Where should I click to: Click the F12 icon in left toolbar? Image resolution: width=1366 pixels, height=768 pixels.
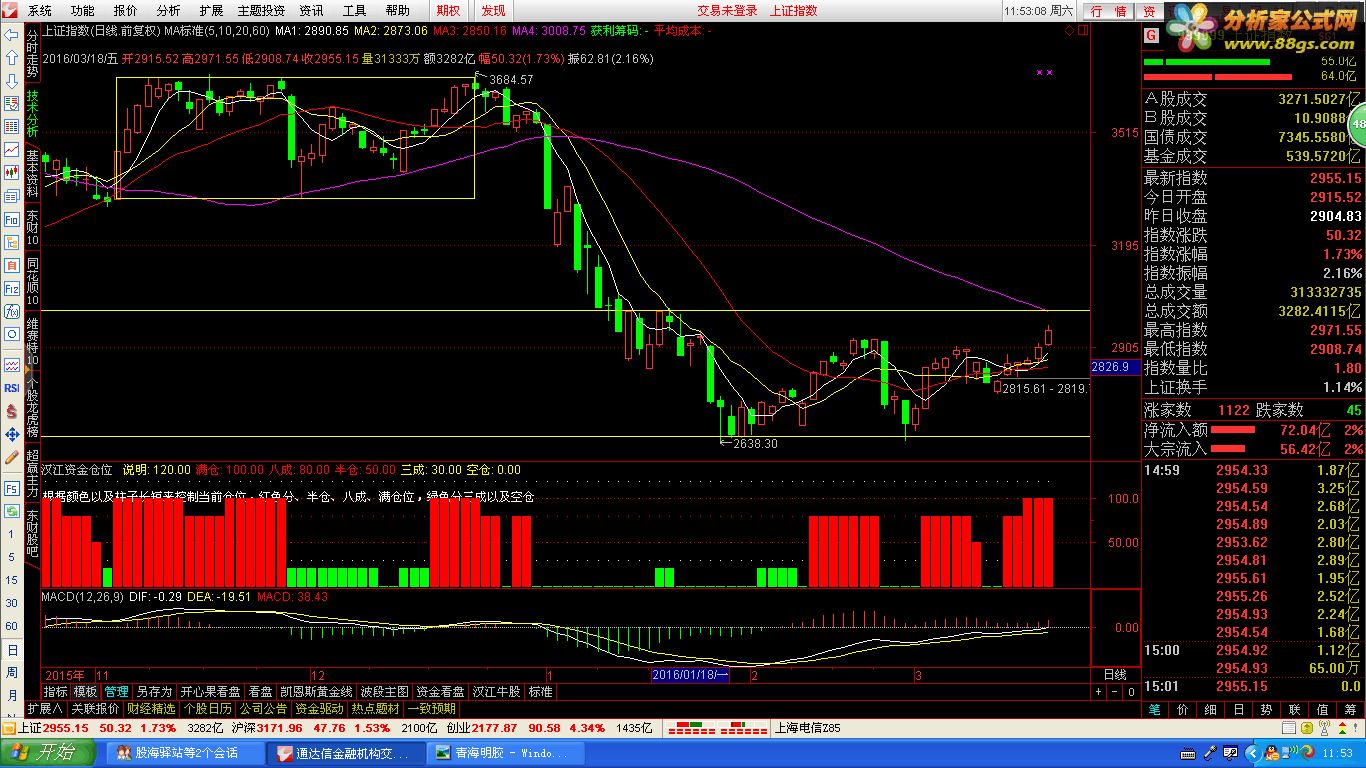point(12,289)
